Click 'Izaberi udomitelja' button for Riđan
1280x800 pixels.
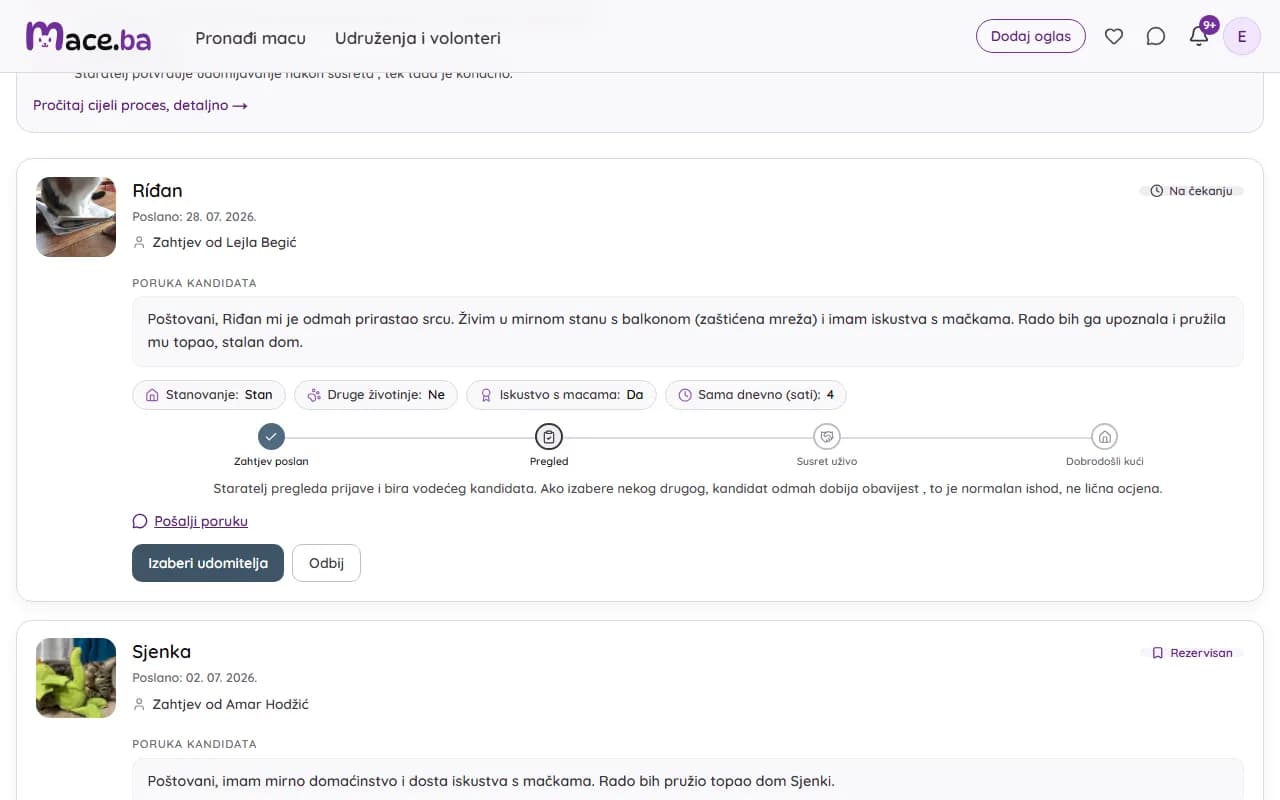[208, 563]
